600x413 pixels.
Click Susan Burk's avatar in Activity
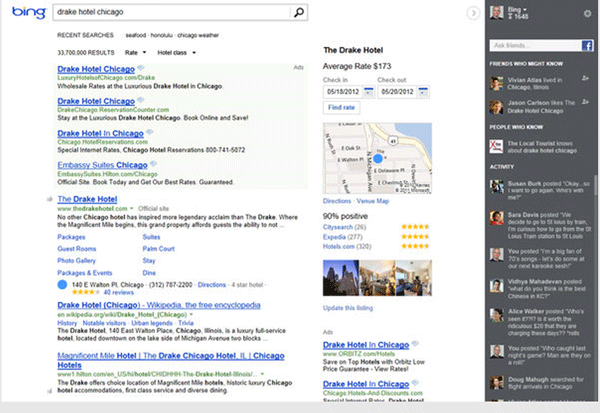pos(497,186)
